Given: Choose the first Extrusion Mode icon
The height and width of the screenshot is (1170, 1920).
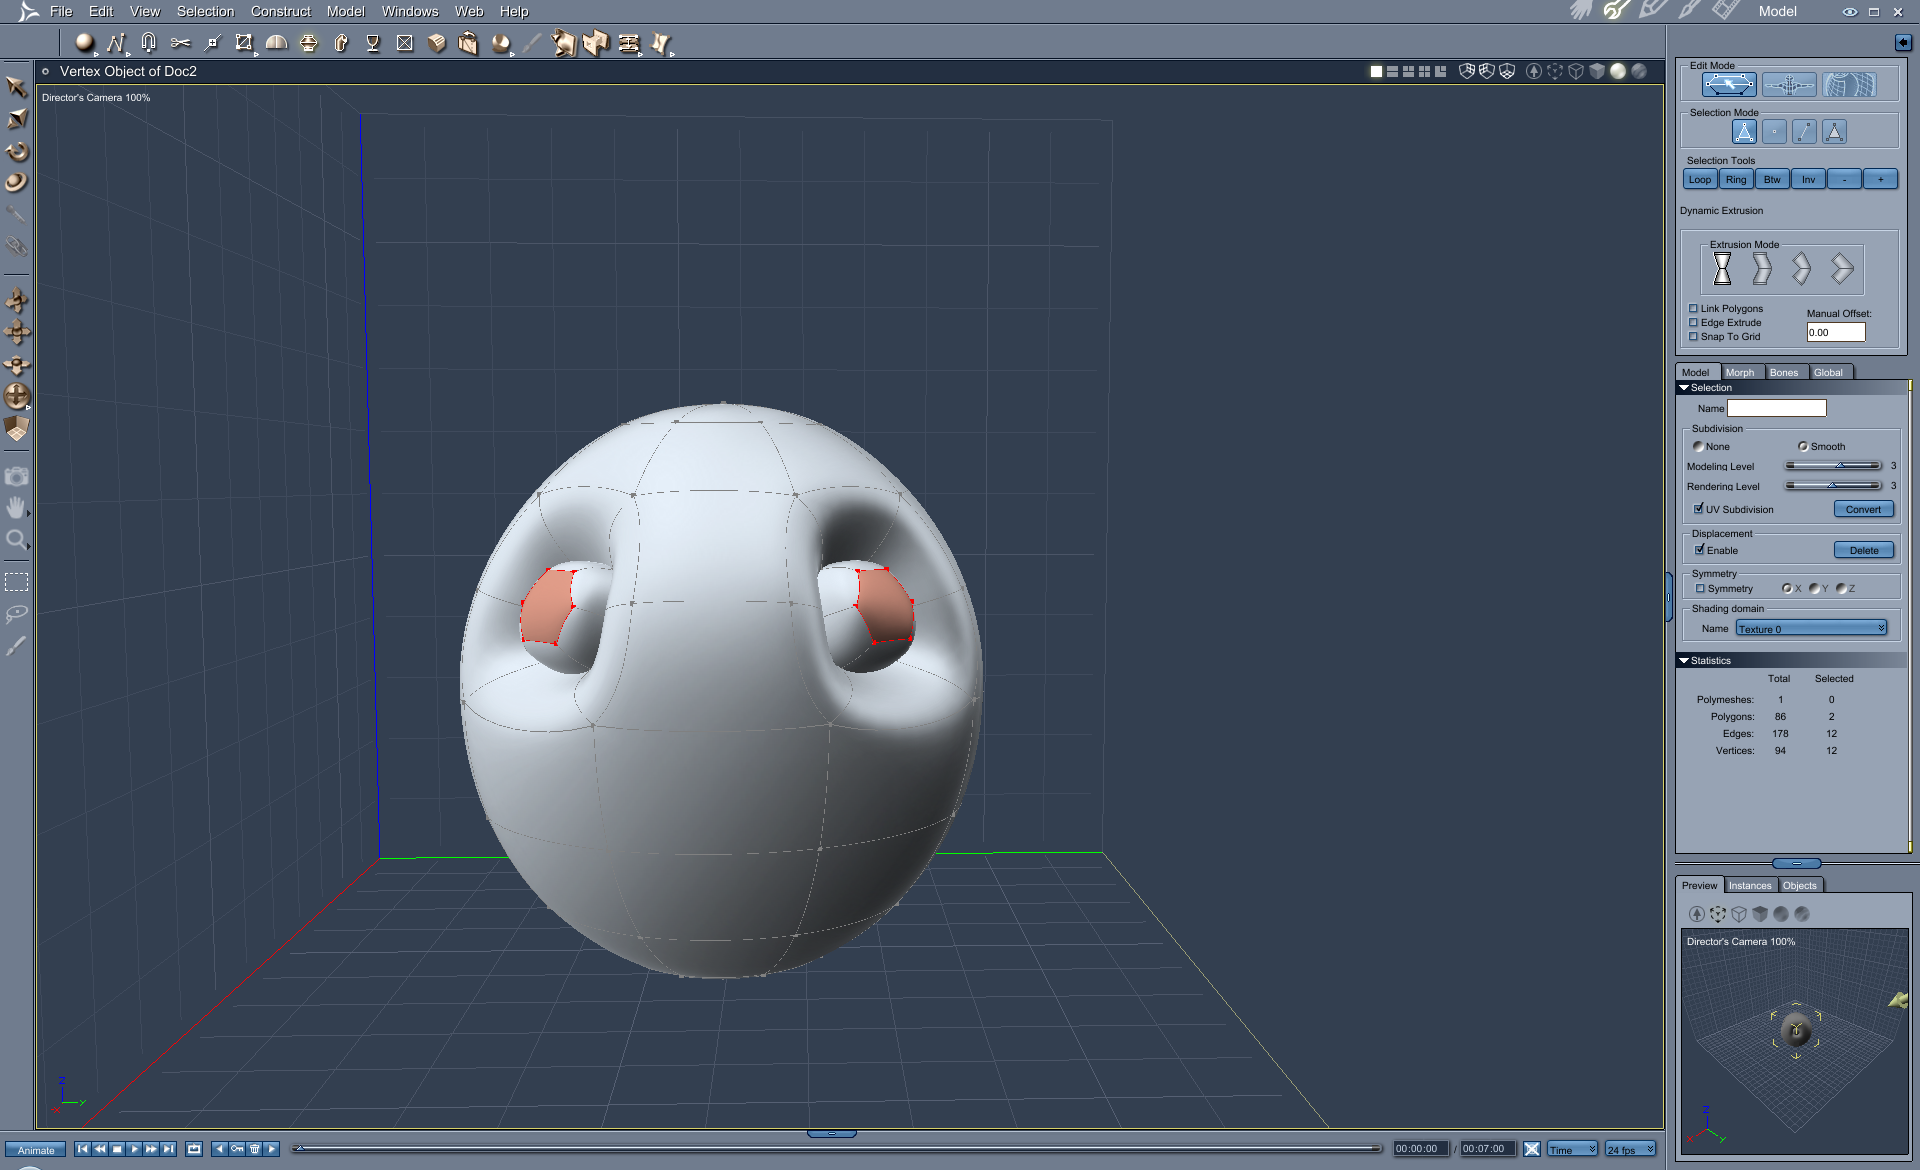Looking at the screenshot, I should (x=1723, y=268).
